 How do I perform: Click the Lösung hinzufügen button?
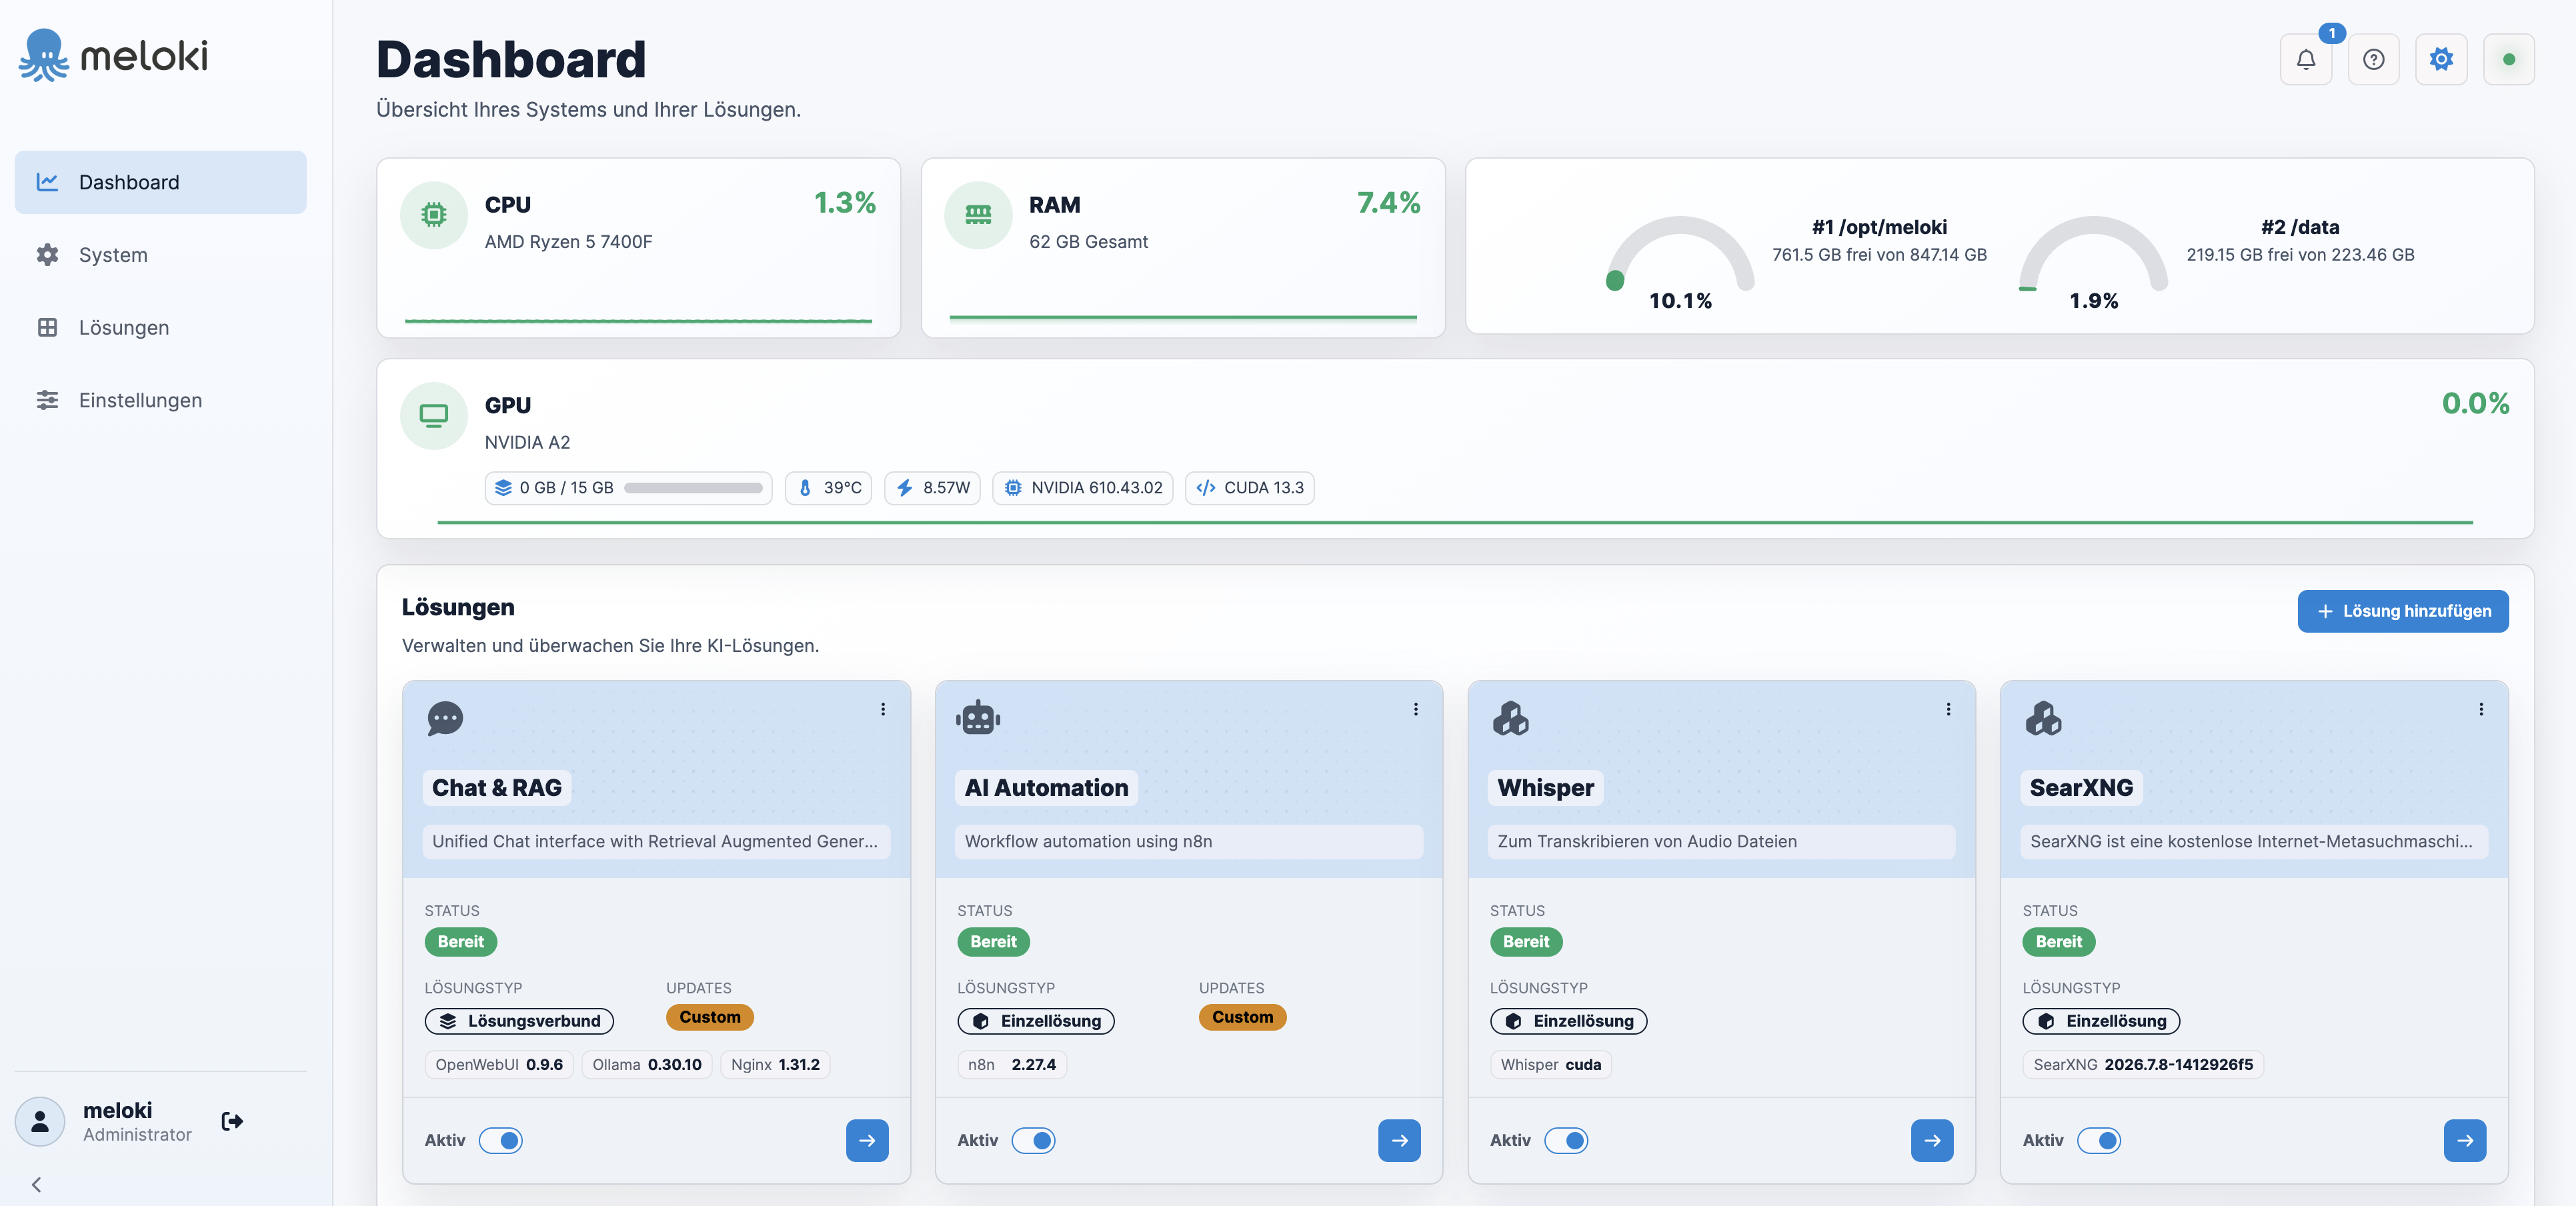(2402, 611)
